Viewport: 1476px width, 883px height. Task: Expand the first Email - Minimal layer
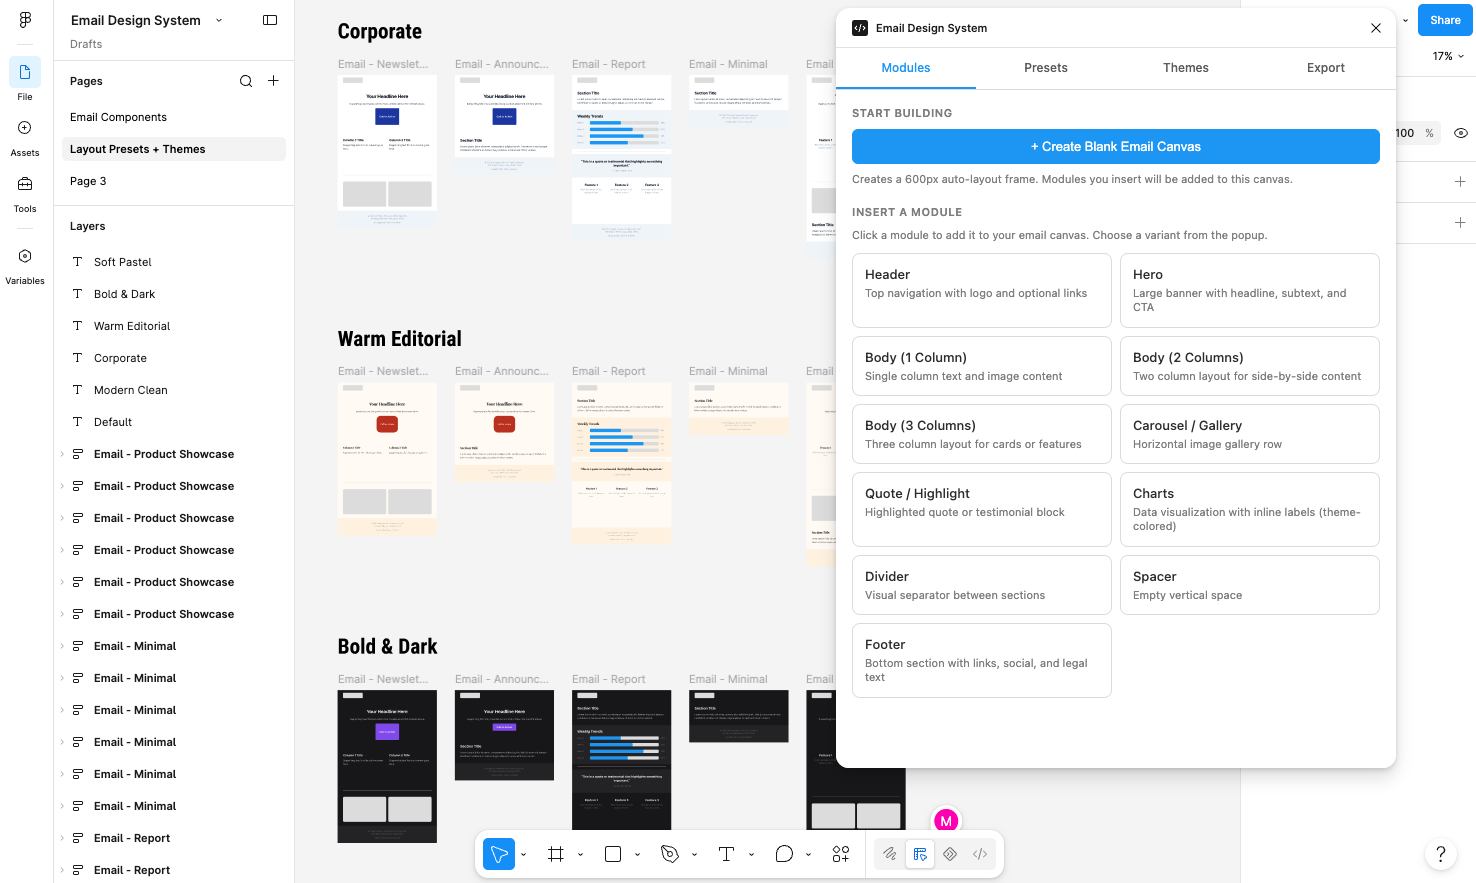(62, 646)
